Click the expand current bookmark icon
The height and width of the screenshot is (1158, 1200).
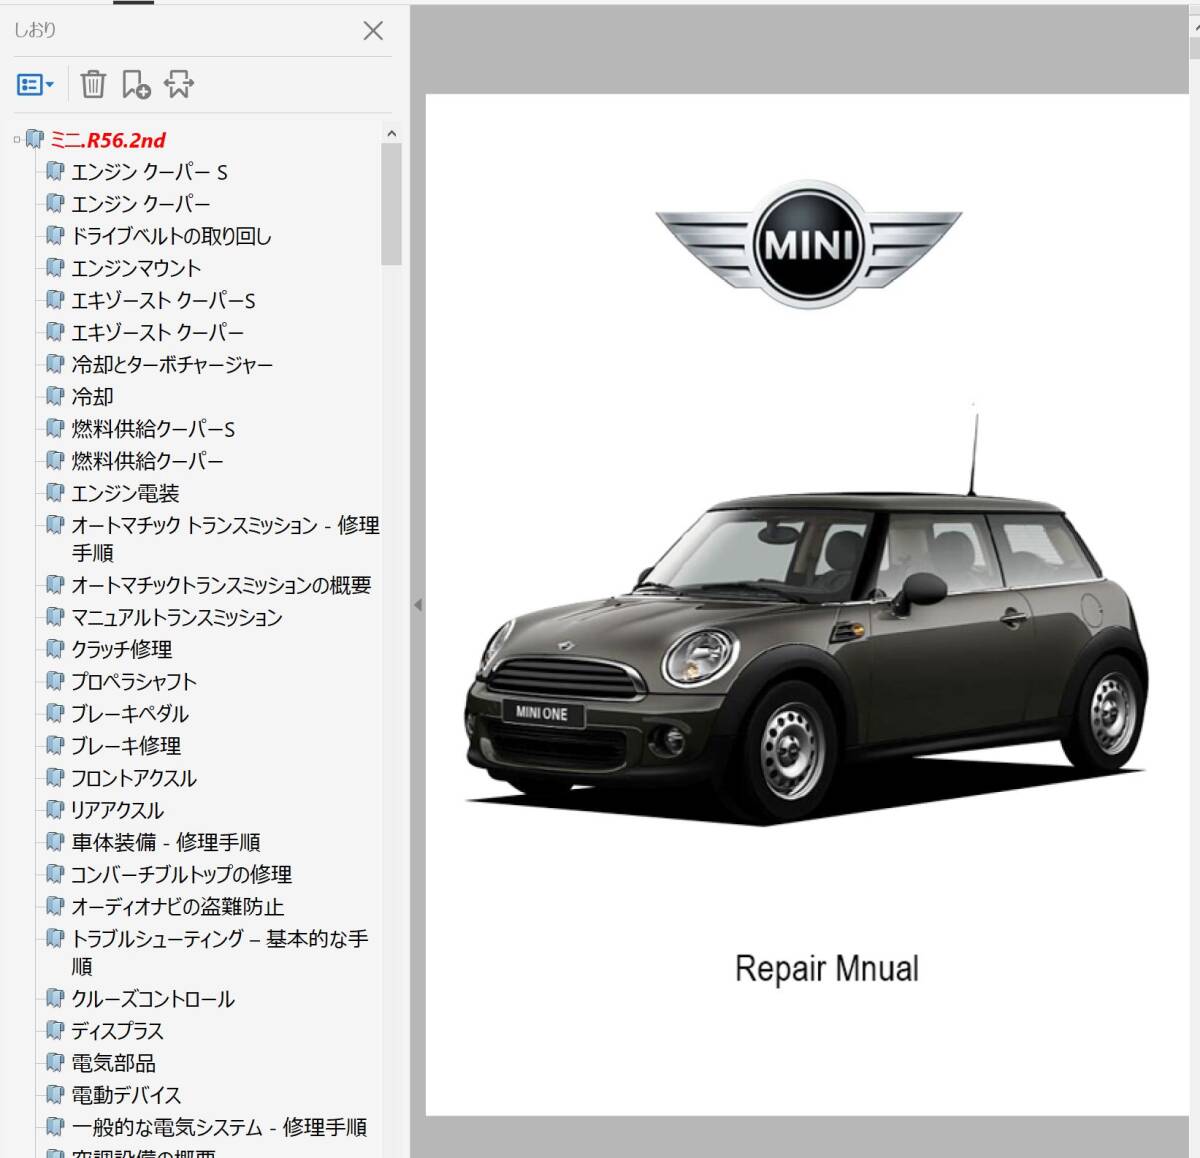178,85
